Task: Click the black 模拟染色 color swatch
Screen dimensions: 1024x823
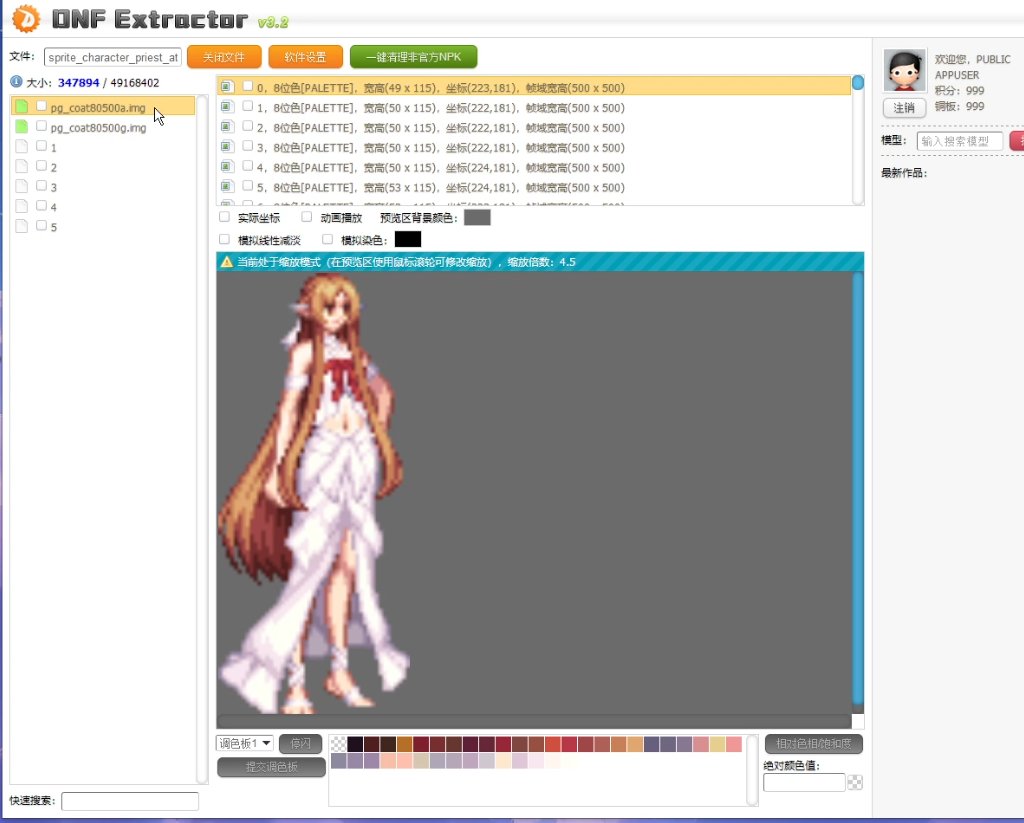Action: click(408, 239)
